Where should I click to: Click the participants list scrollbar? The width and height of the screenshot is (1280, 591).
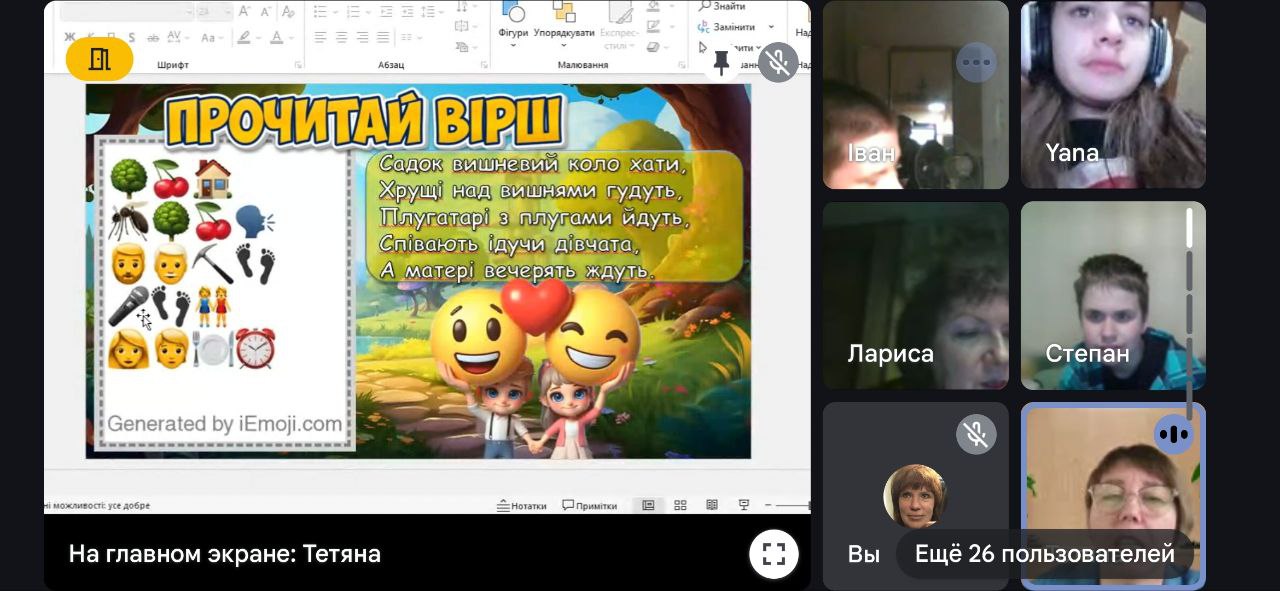coord(1189,300)
